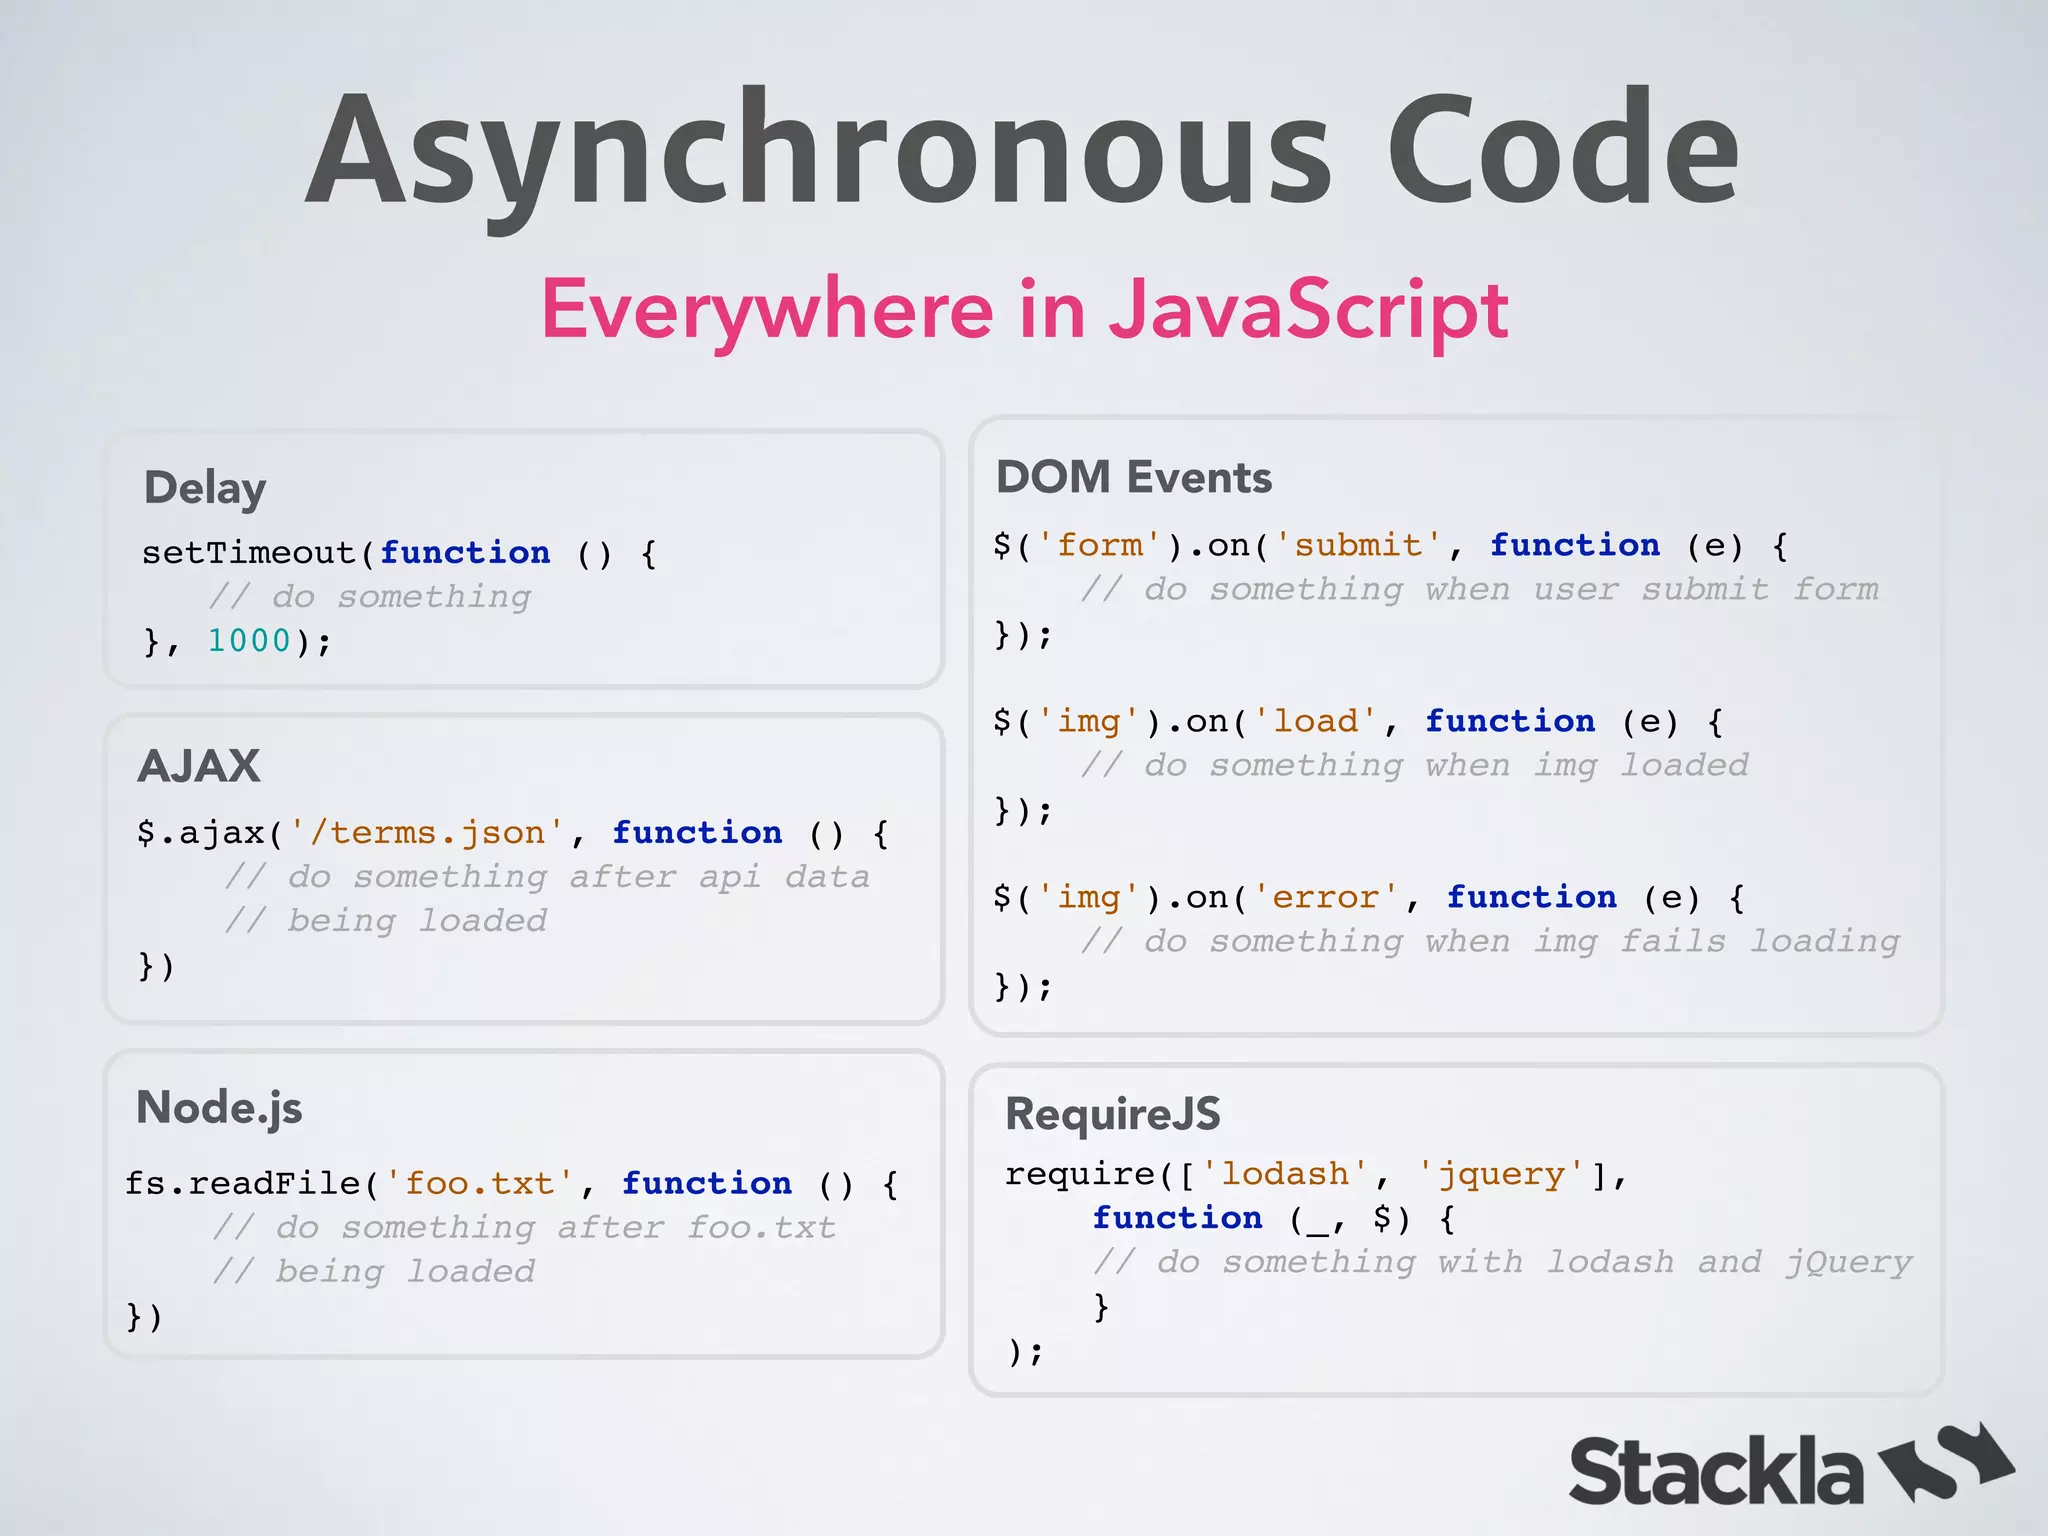Click '// do something with lodash and jQuery'
This screenshot has width=2048, height=1536.
(x=1502, y=1263)
